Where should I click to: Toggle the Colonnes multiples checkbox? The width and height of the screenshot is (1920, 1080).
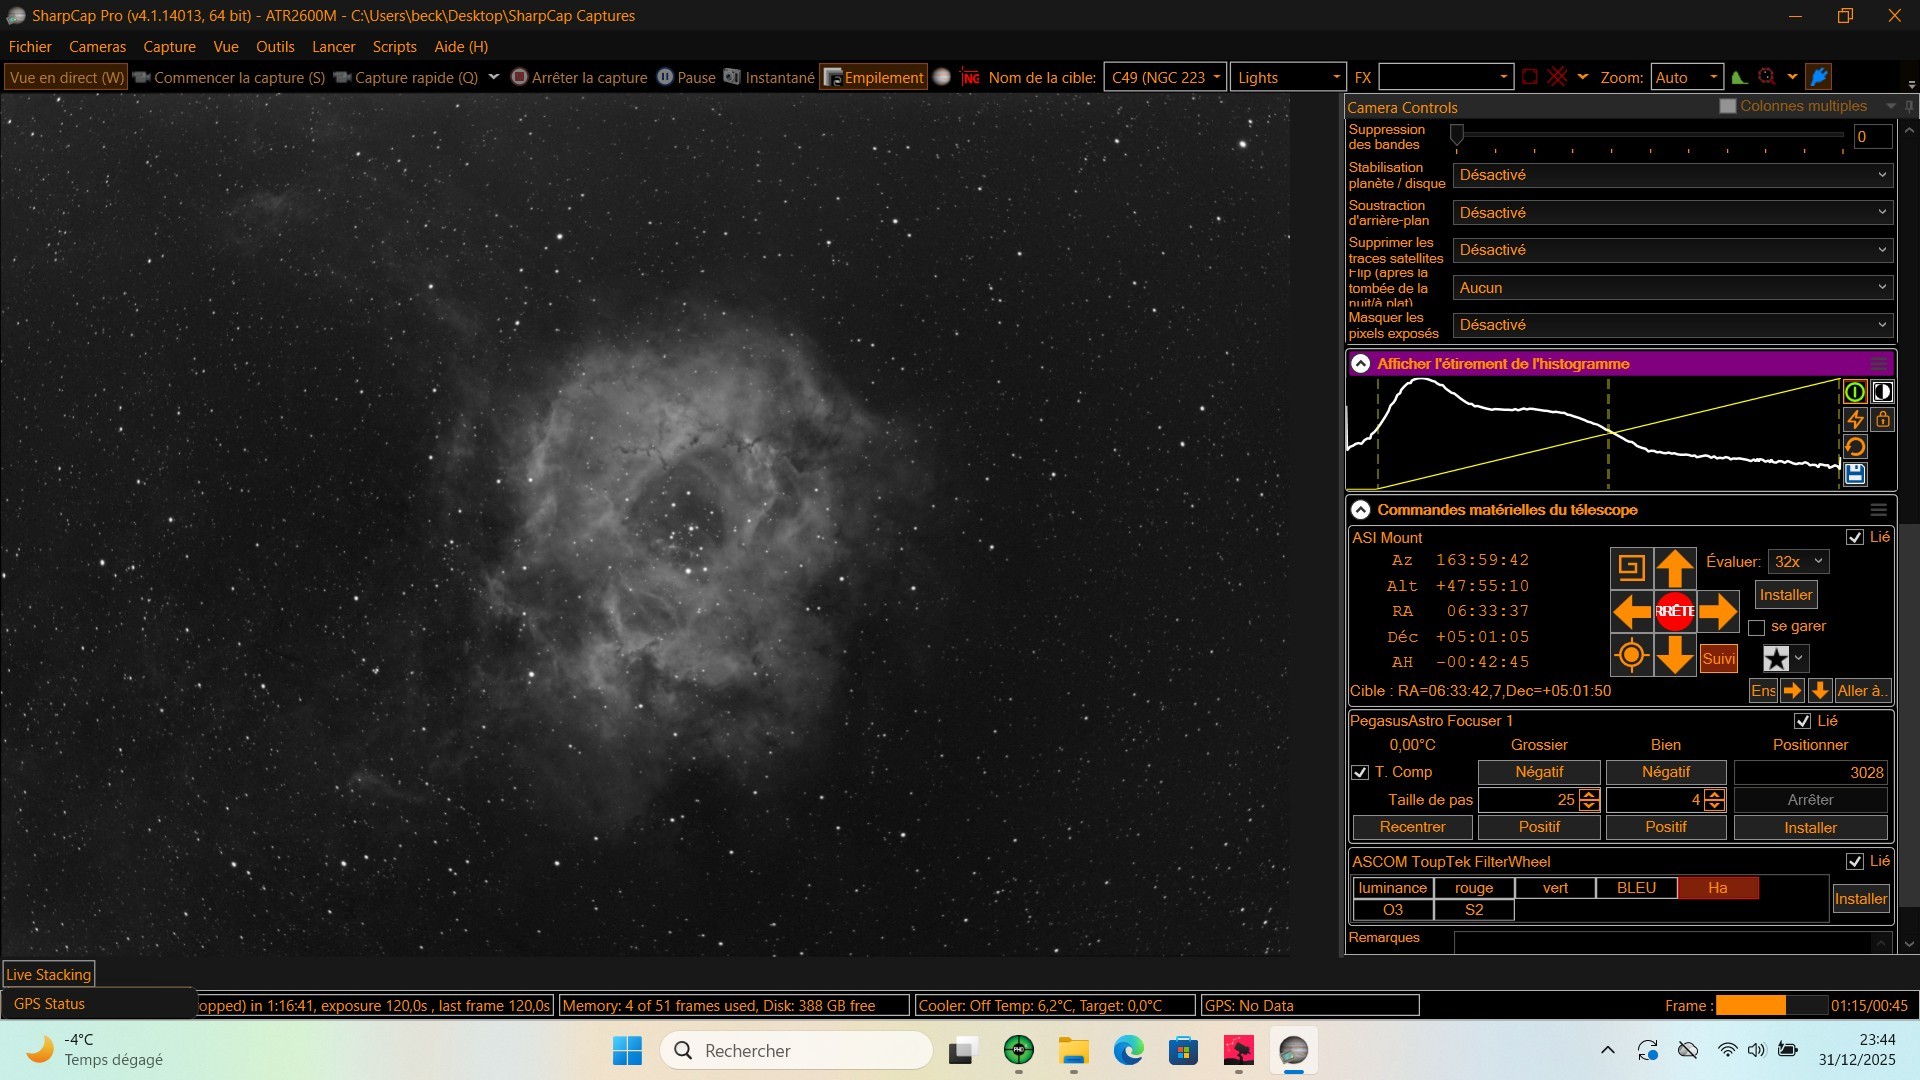[x=1728, y=106]
